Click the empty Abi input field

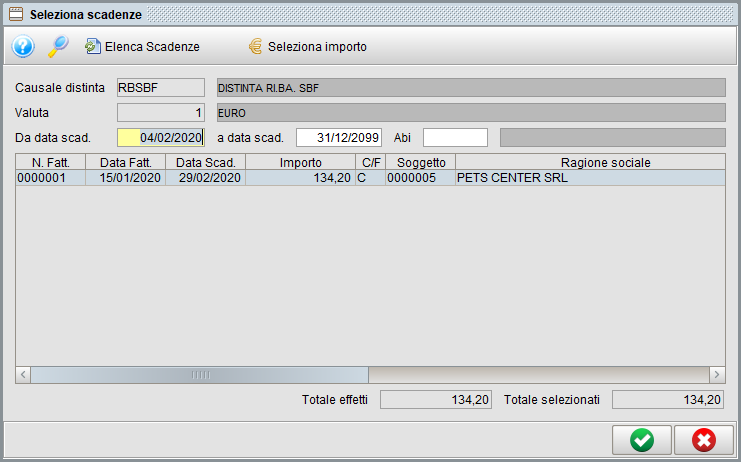click(x=455, y=138)
